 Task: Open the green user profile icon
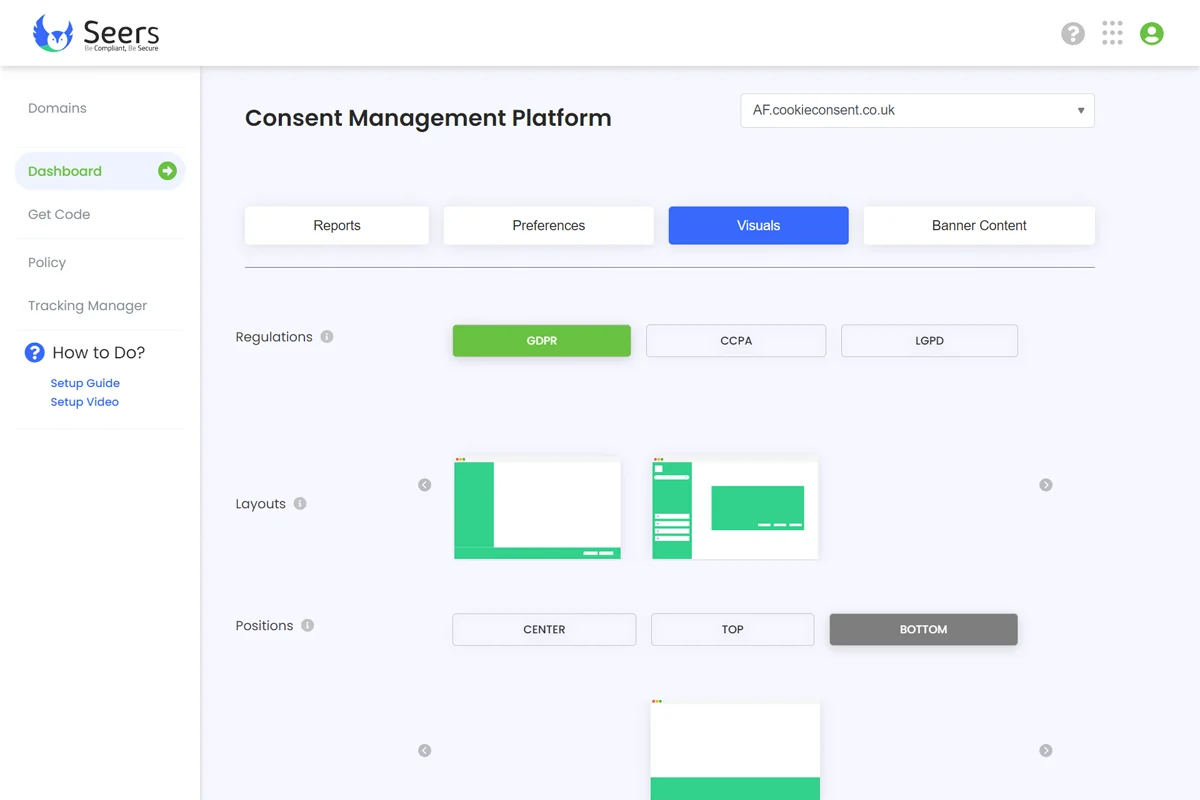(x=1152, y=34)
